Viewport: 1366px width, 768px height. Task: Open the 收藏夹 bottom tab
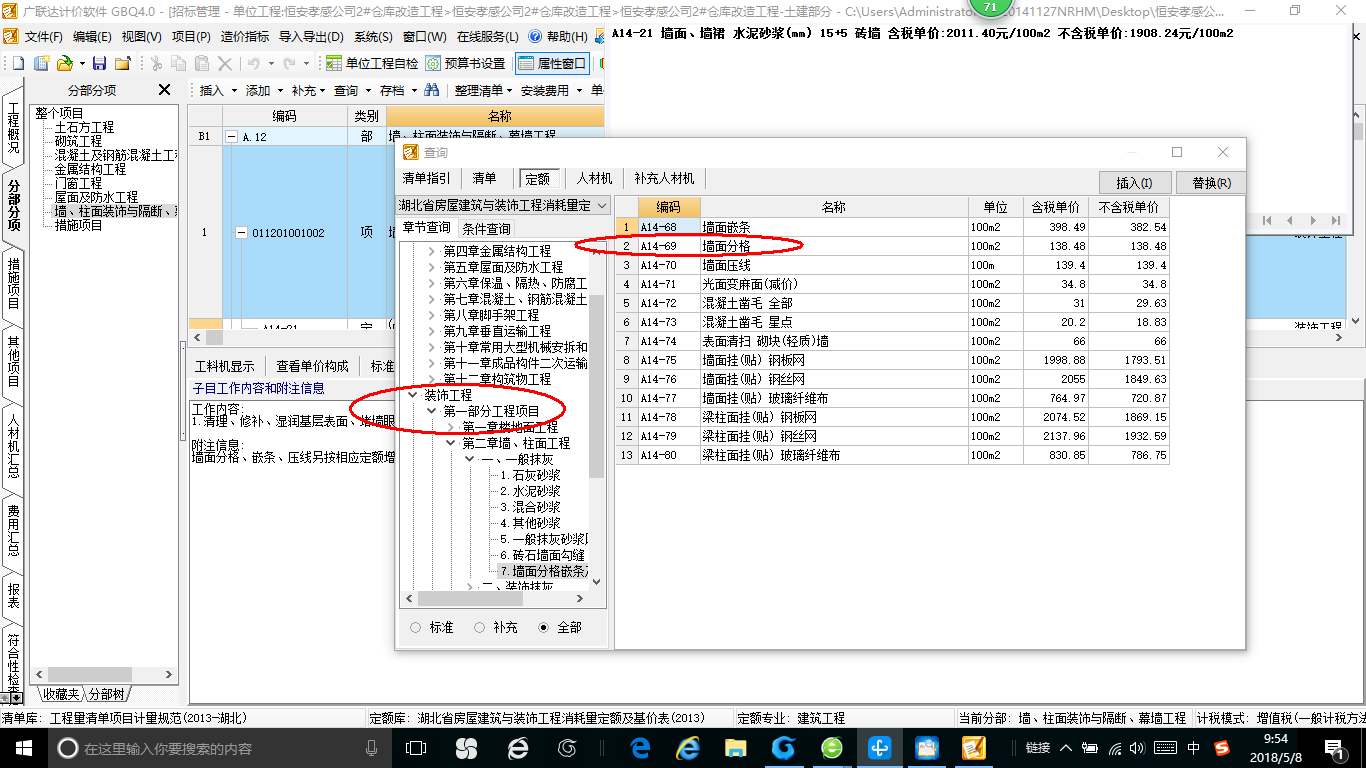click(x=61, y=694)
